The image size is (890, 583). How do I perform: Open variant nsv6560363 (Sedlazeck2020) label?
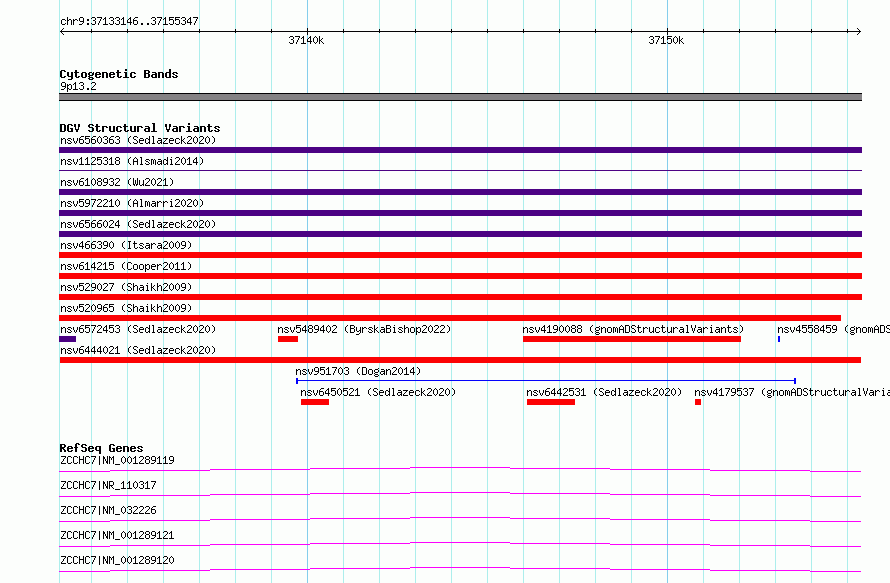click(138, 140)
